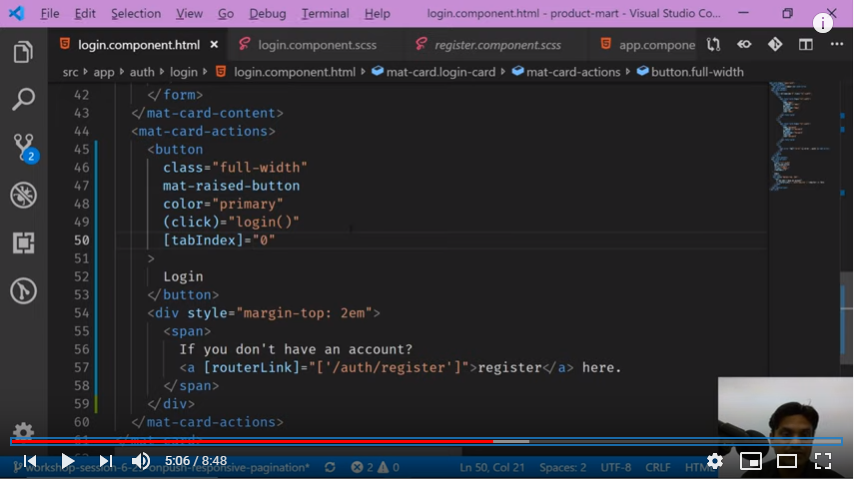Click the YouTube info card icon

[823, 23]
